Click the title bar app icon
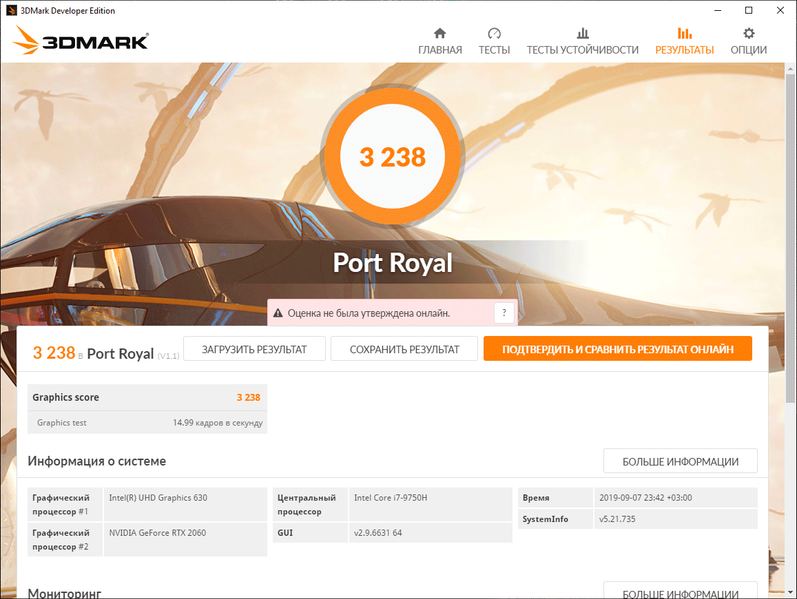Image resolution: width=797 pixels, height=599 pixels. [x=11, y=10]
